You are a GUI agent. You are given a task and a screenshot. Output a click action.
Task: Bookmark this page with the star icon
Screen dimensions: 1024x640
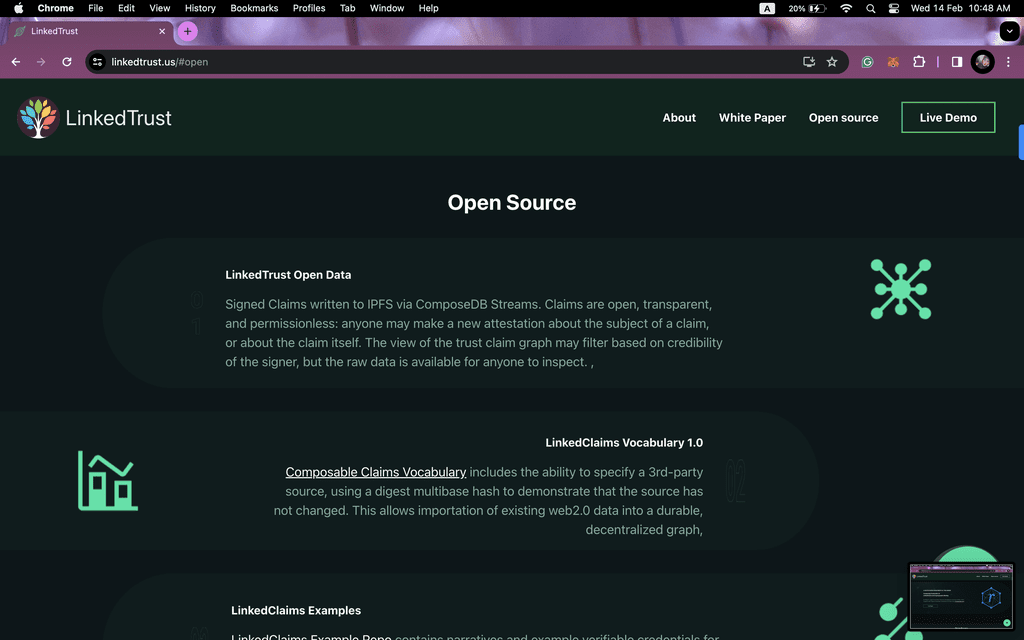pos(832,62)
